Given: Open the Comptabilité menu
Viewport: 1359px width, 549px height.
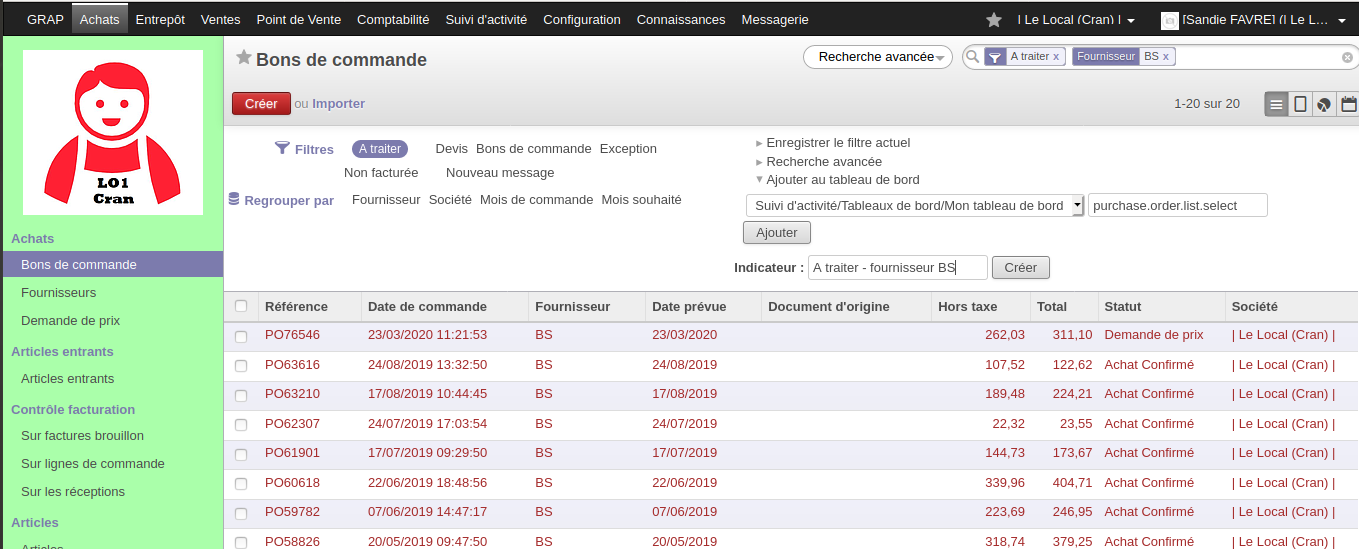Looking at the screenshot, I should (x=393, y=20).
